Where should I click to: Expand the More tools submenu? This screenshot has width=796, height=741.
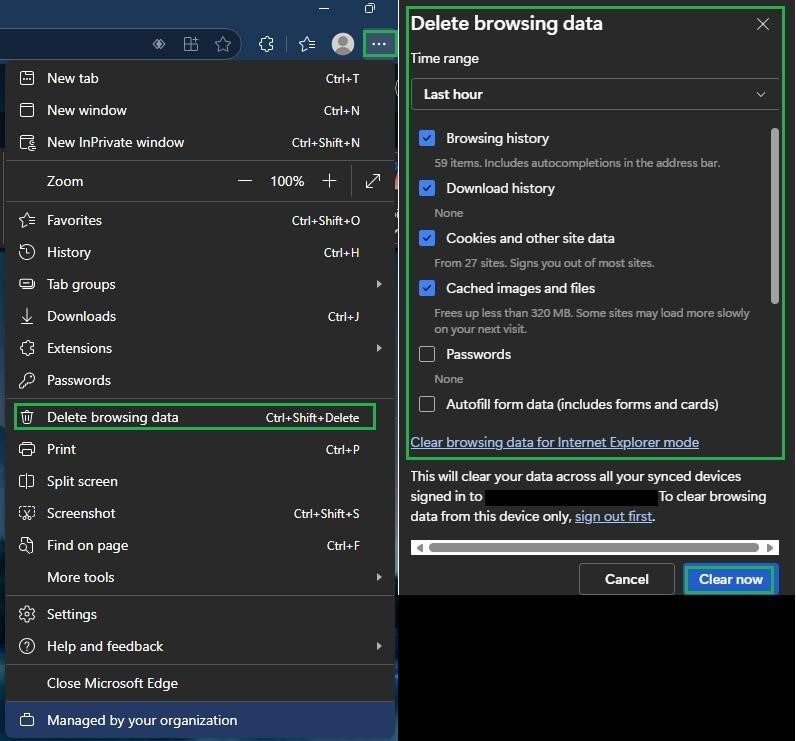click(x=200, y=577)
